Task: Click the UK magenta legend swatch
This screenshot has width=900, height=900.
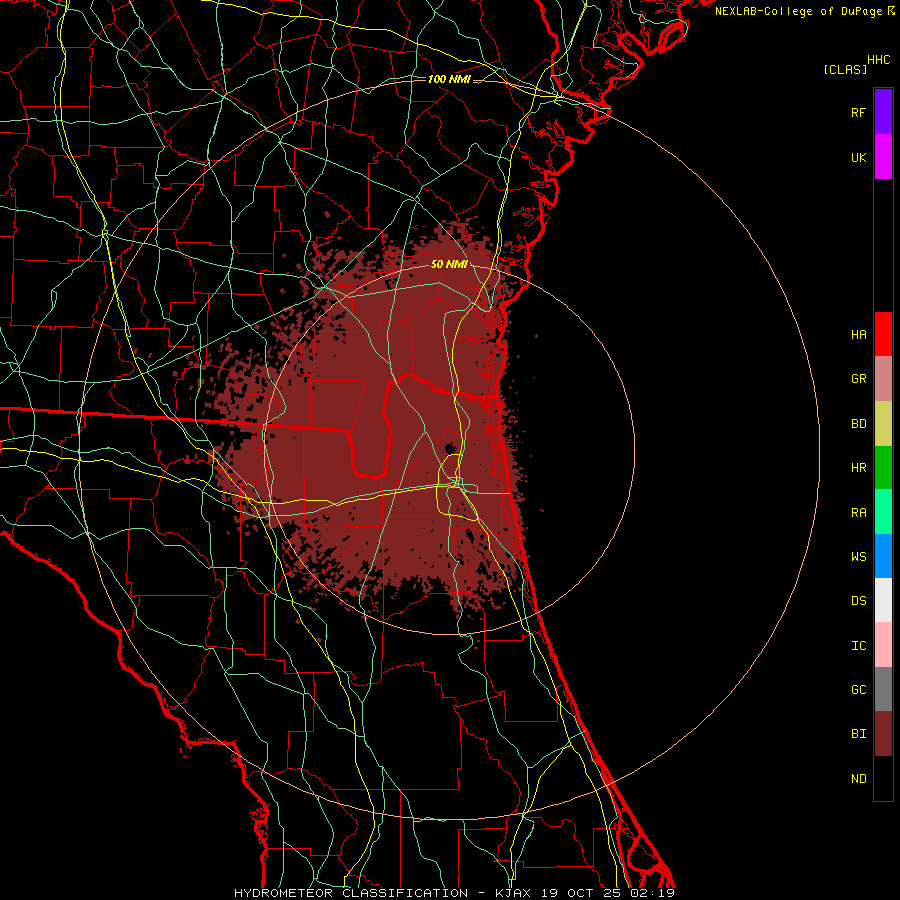Action: pyautogui.click(x=883, y=157)
